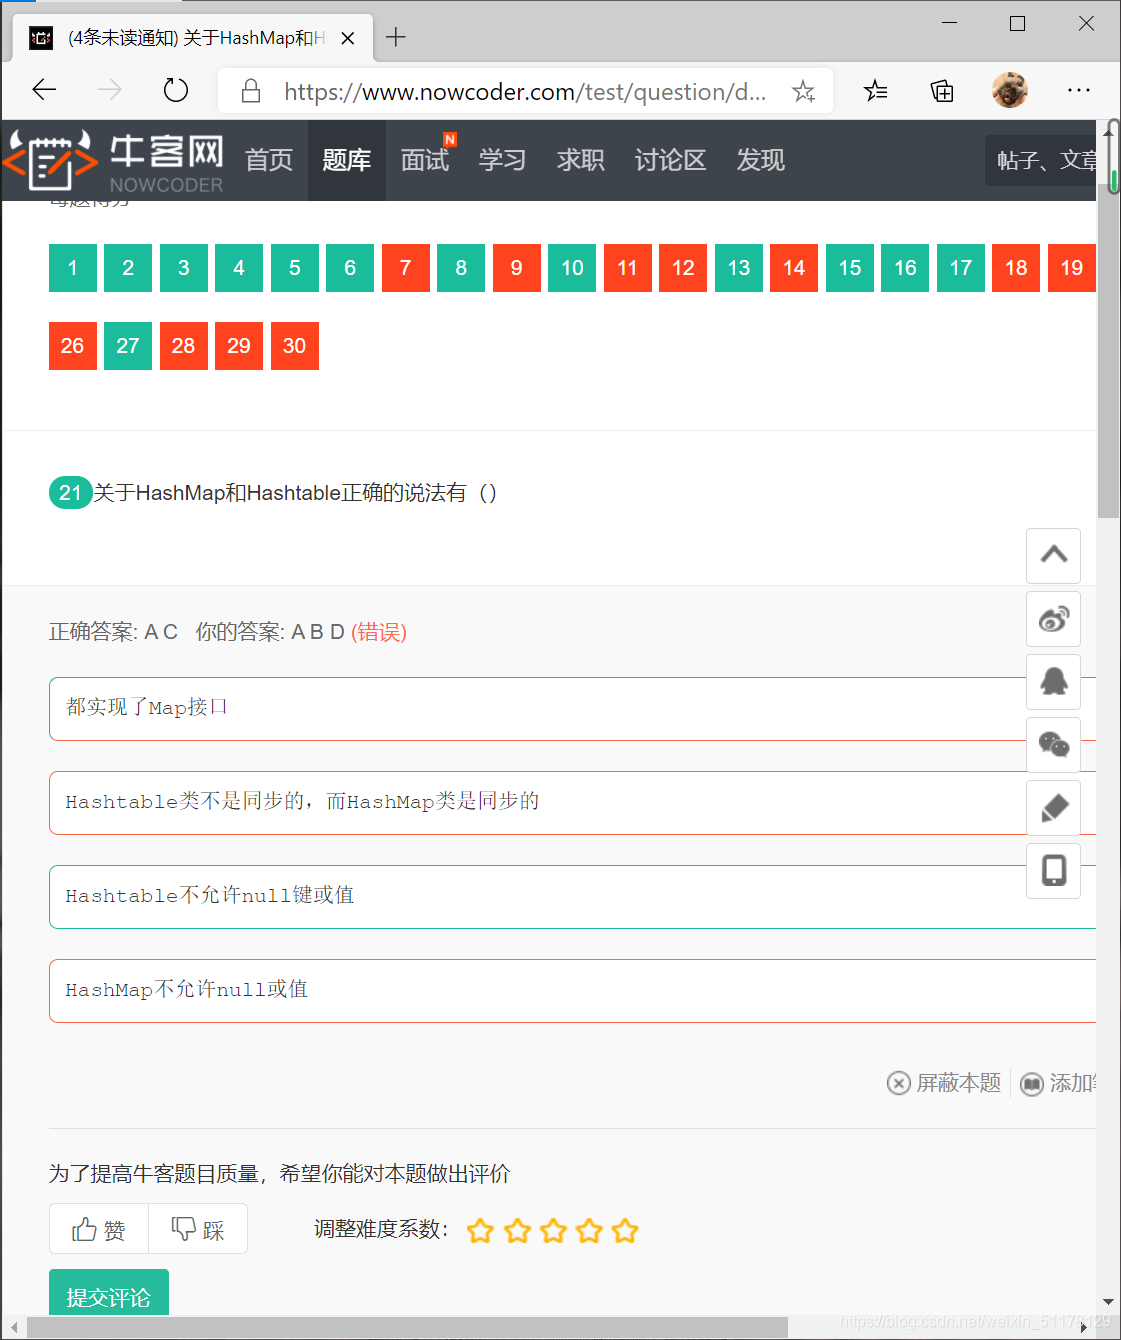1121x1340 pixels.
Task: Jump to question 1
Action: [73, 268]
